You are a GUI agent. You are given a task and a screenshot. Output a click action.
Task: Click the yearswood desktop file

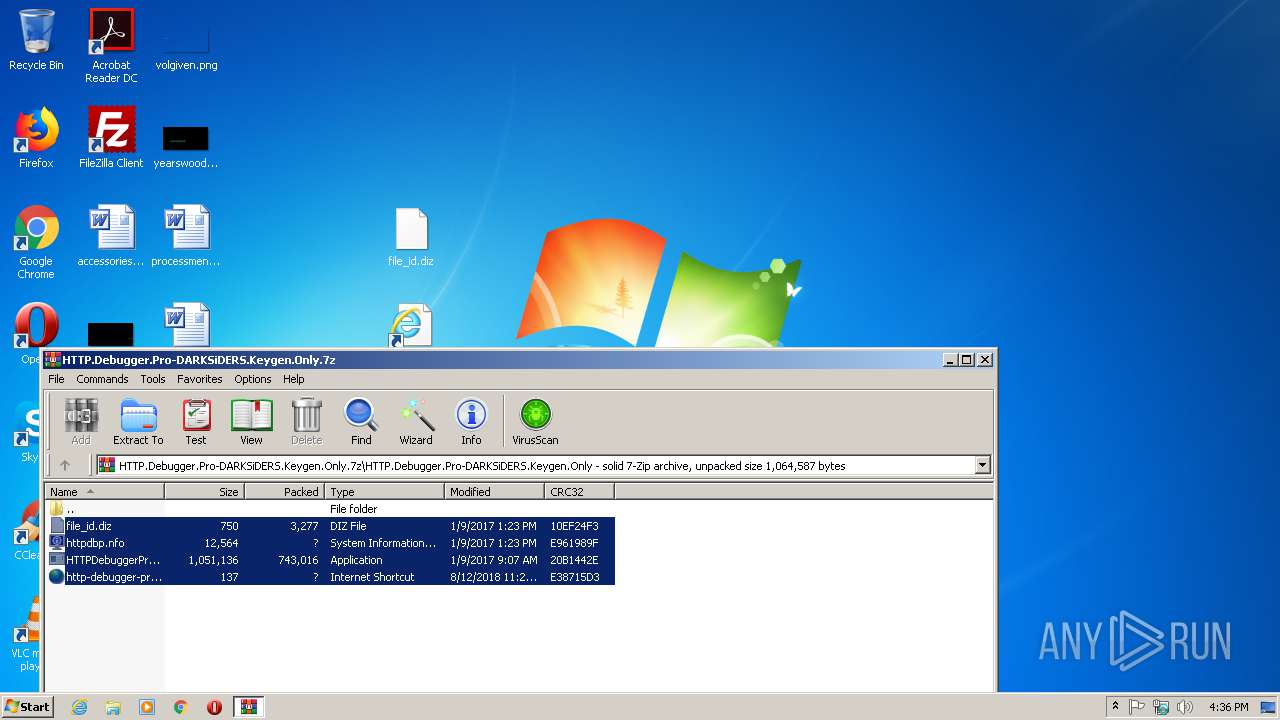186,145
